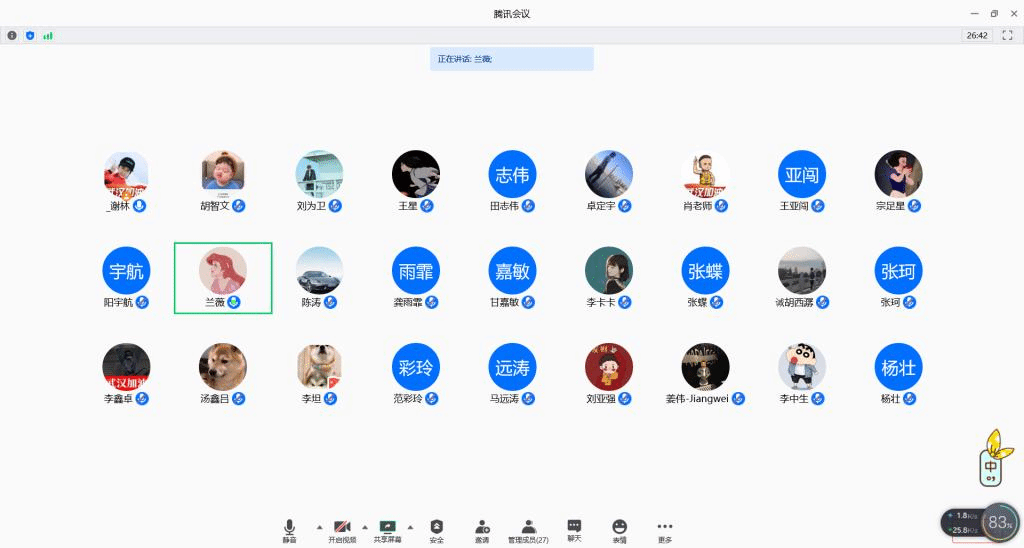This screenshot has height=548, width=1024.
Task: Turn on camera via 开启视频
Action: click(x=342, y=531)
